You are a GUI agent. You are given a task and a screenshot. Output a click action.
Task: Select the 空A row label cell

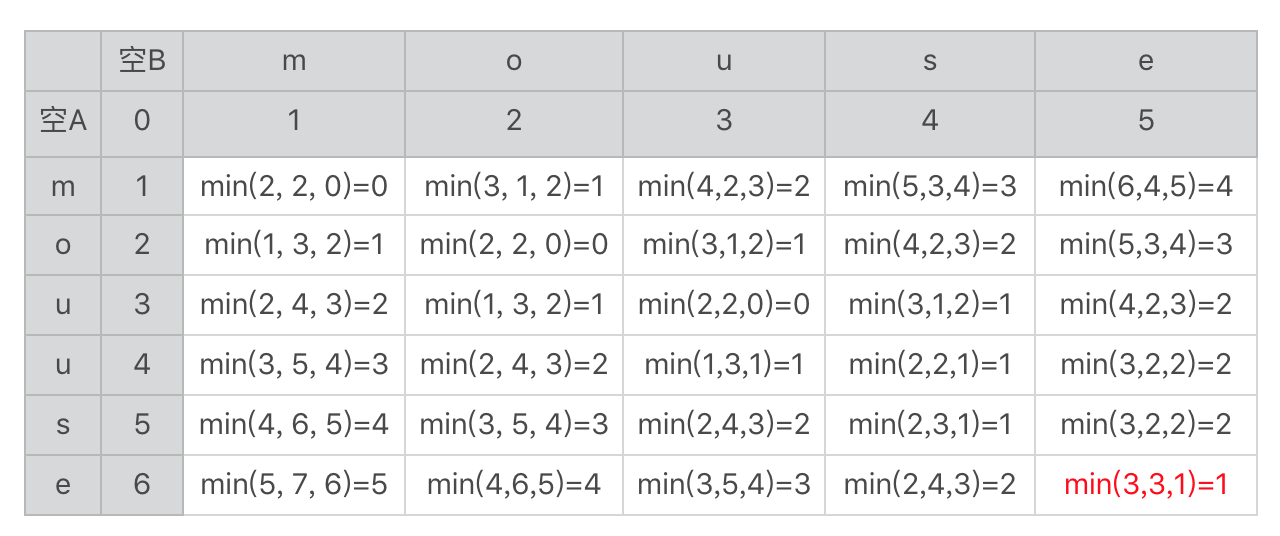click(x=63, y=121)
